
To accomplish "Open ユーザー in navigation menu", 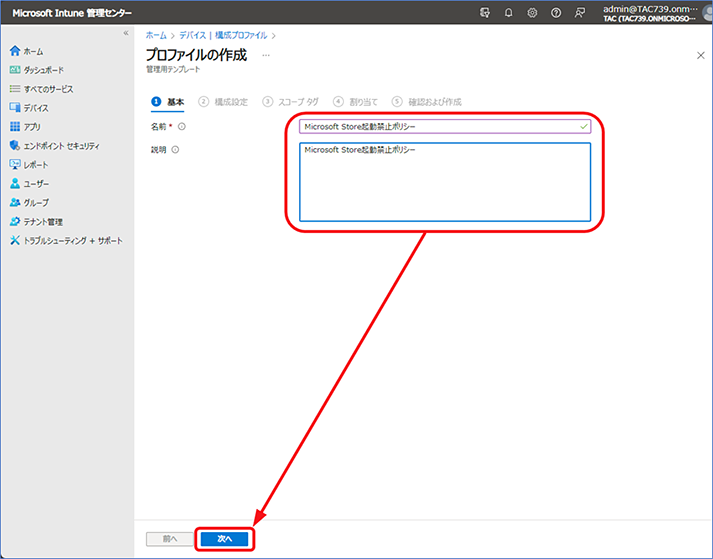I will click(x=36, y=184).
